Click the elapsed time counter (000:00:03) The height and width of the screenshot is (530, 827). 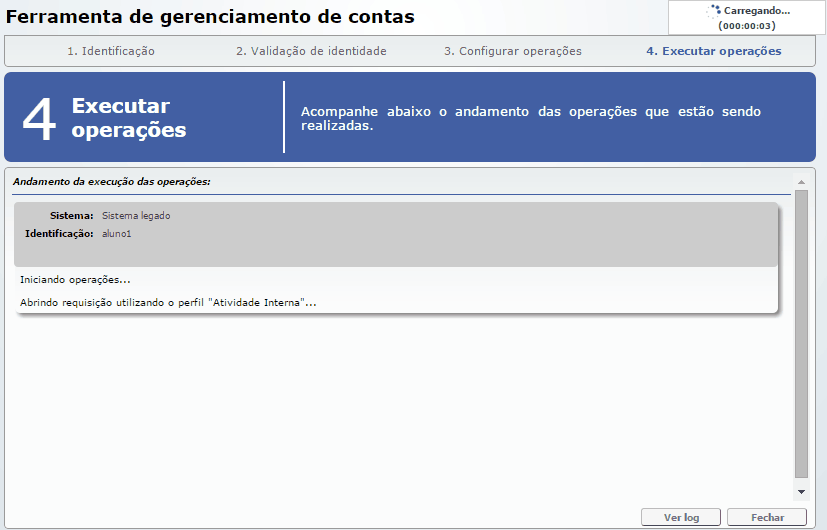click(x=749, y=25)
